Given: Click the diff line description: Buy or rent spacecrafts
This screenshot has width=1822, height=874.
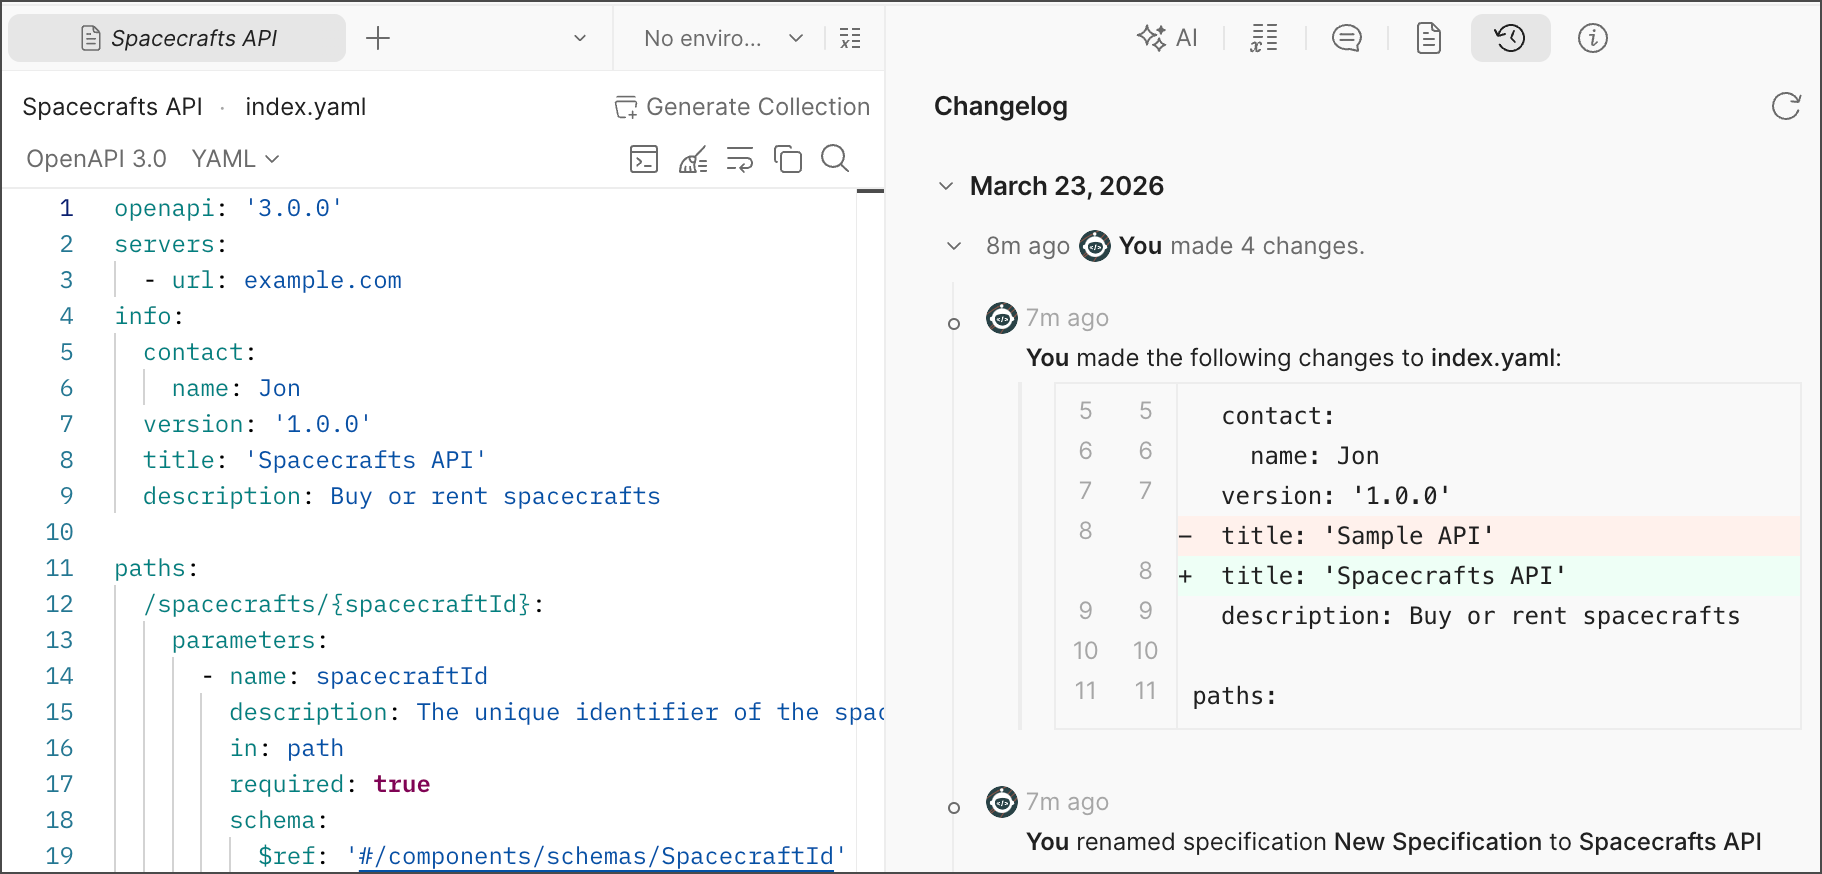Looking at the screenshot, I should click(x=1480, y=616).
